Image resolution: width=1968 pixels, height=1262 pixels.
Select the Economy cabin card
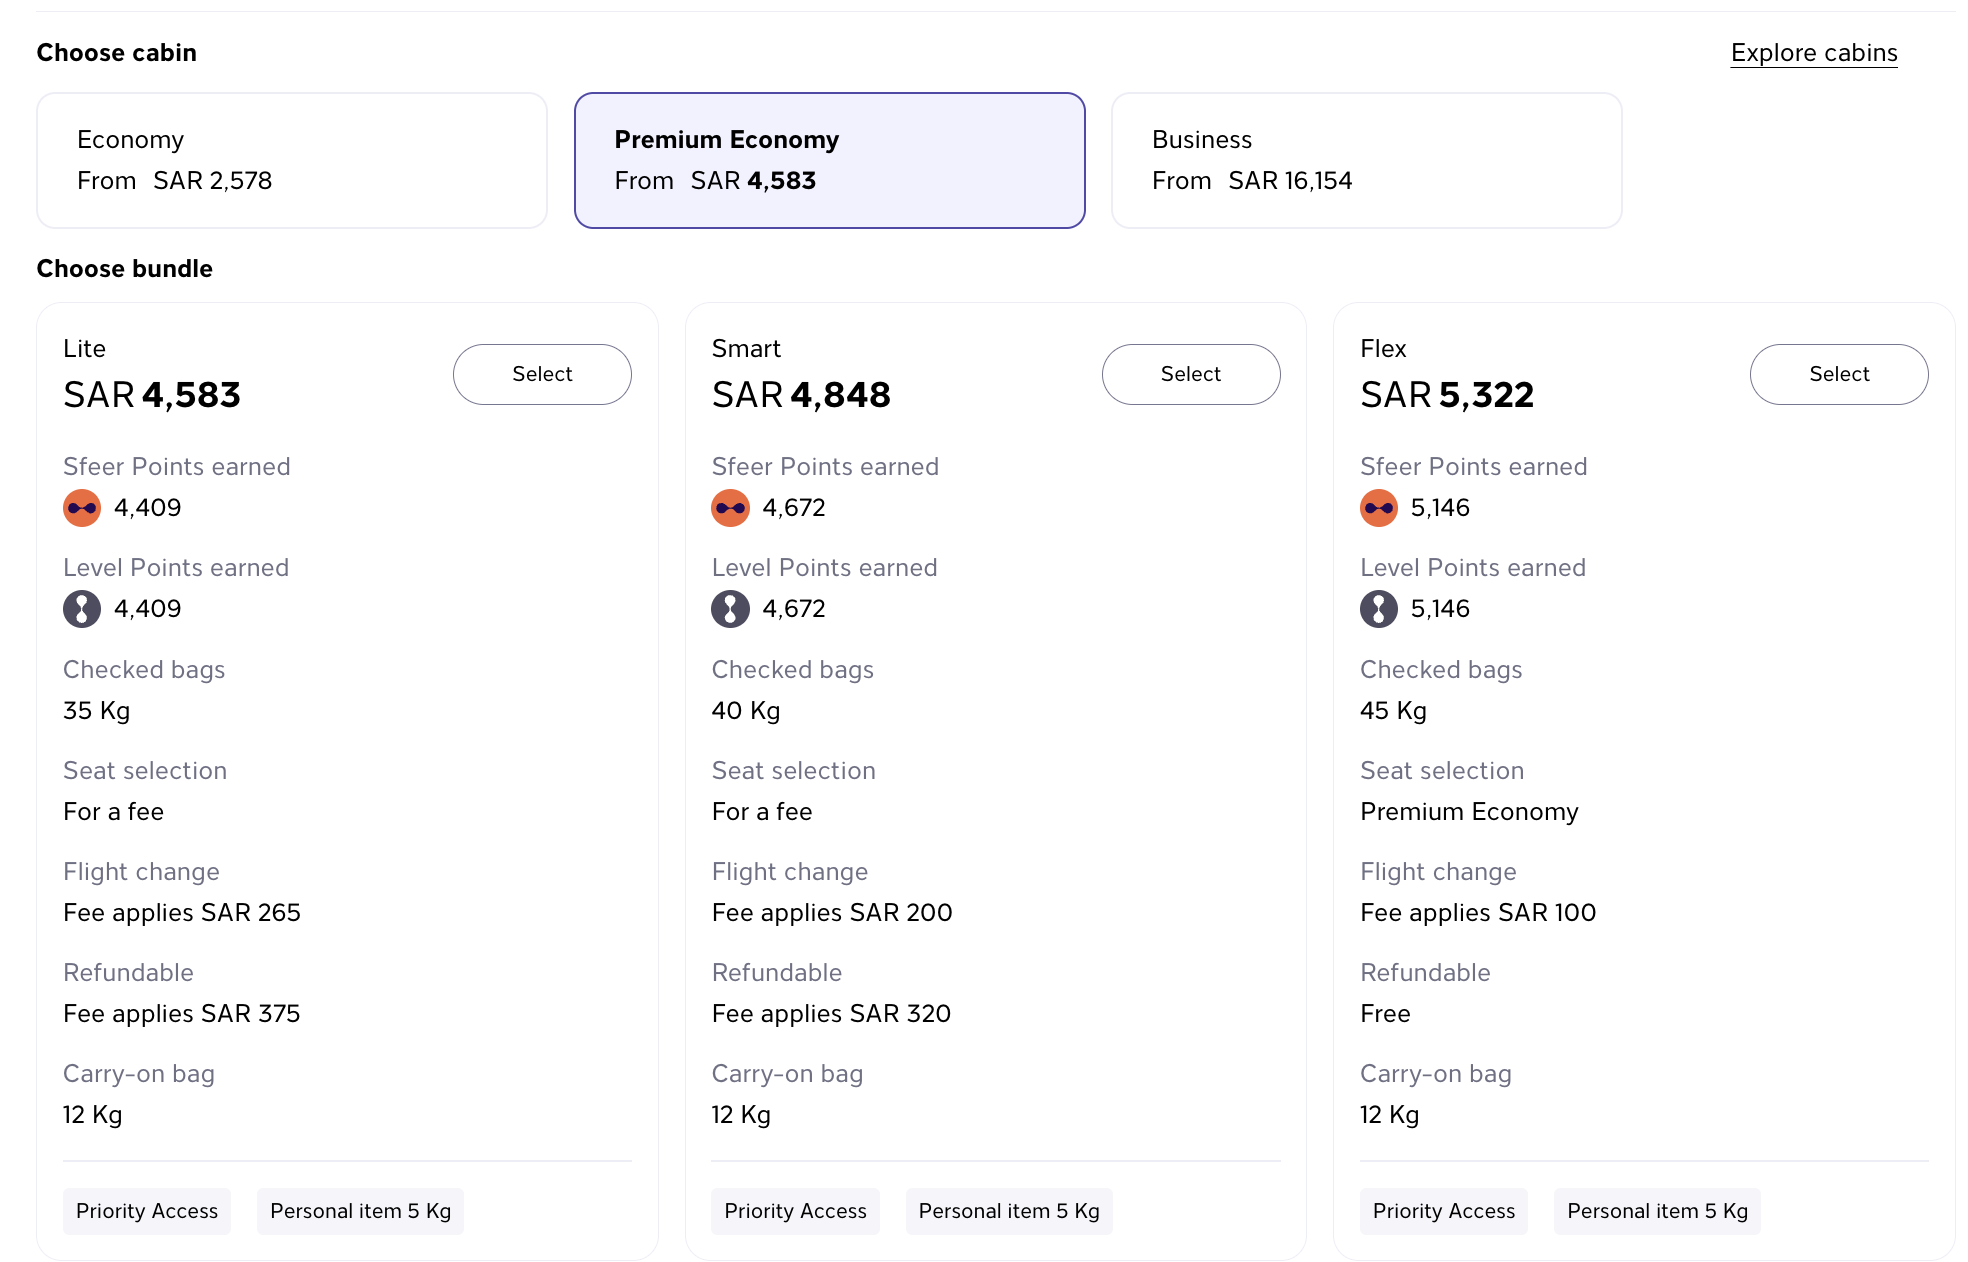[x=292, y=160]
